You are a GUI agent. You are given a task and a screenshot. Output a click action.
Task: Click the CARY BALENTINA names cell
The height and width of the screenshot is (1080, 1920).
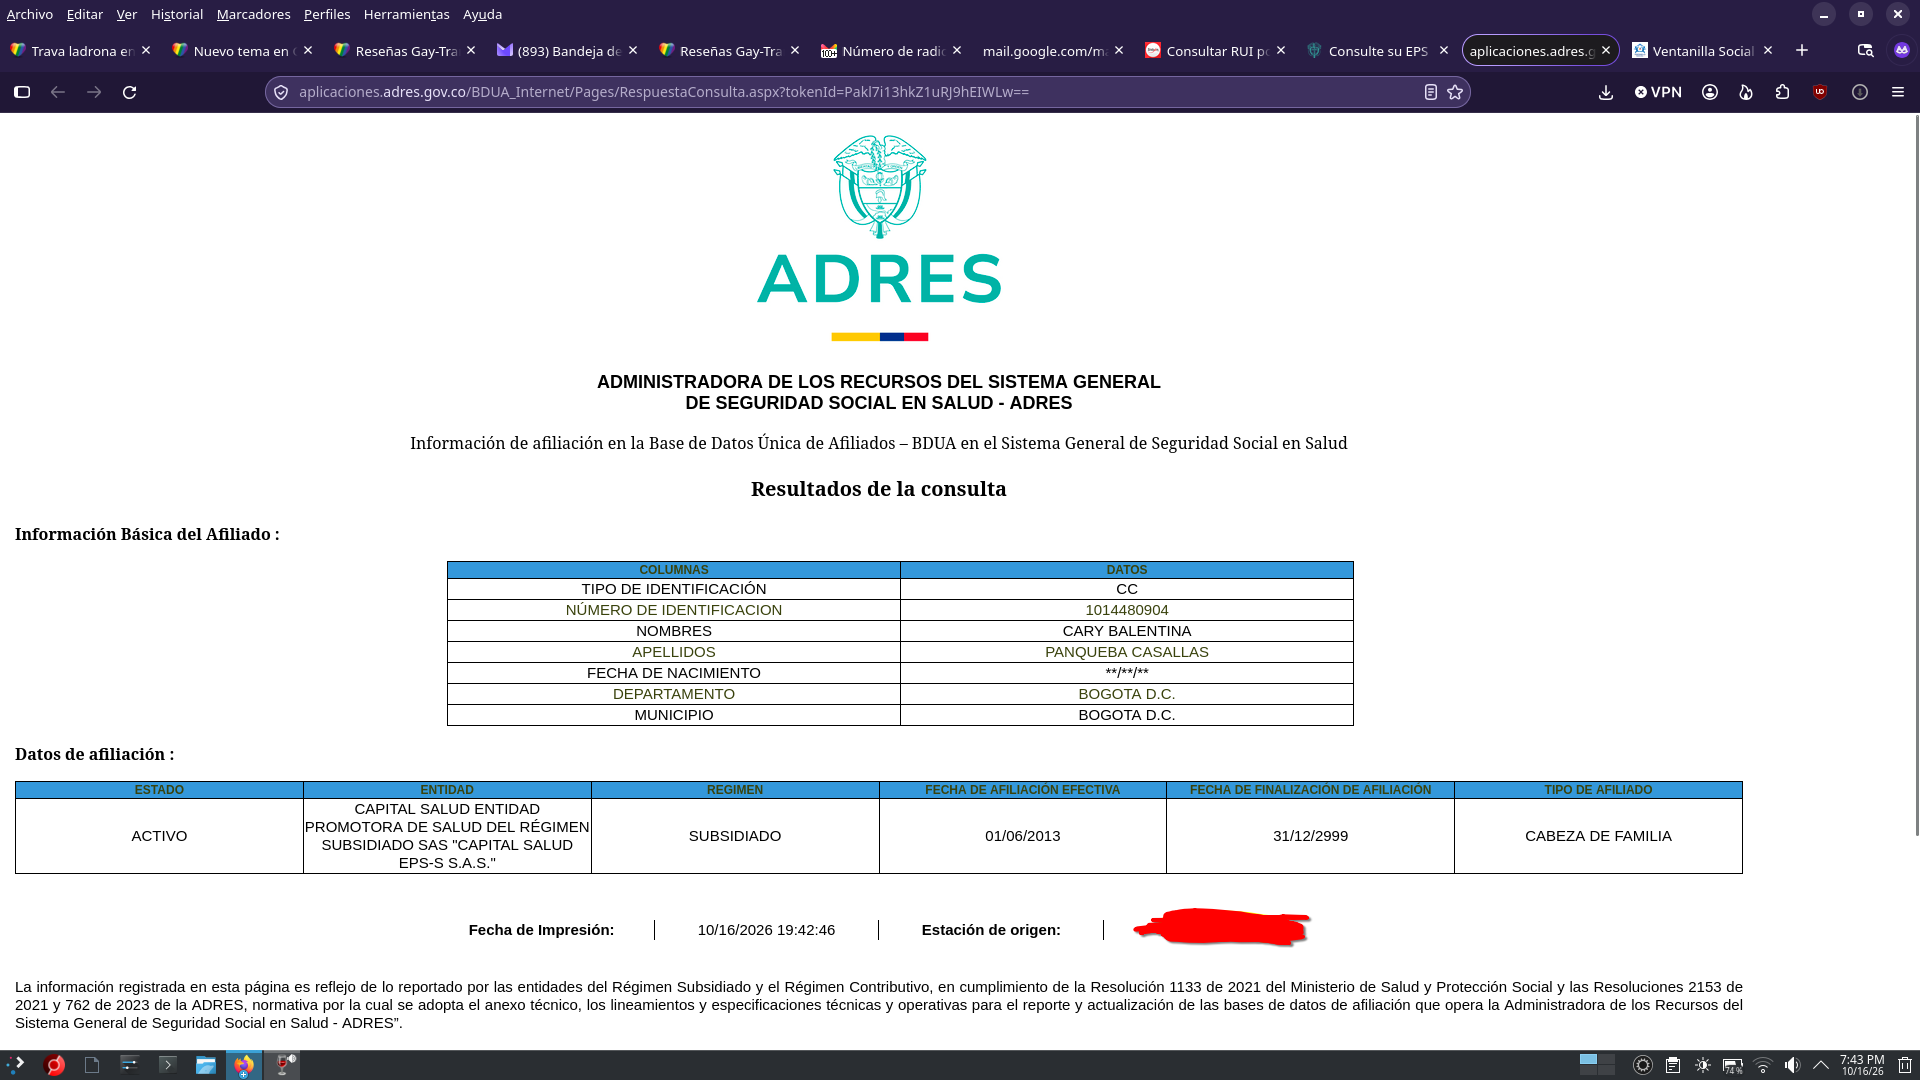click(x=1126, y=631)
